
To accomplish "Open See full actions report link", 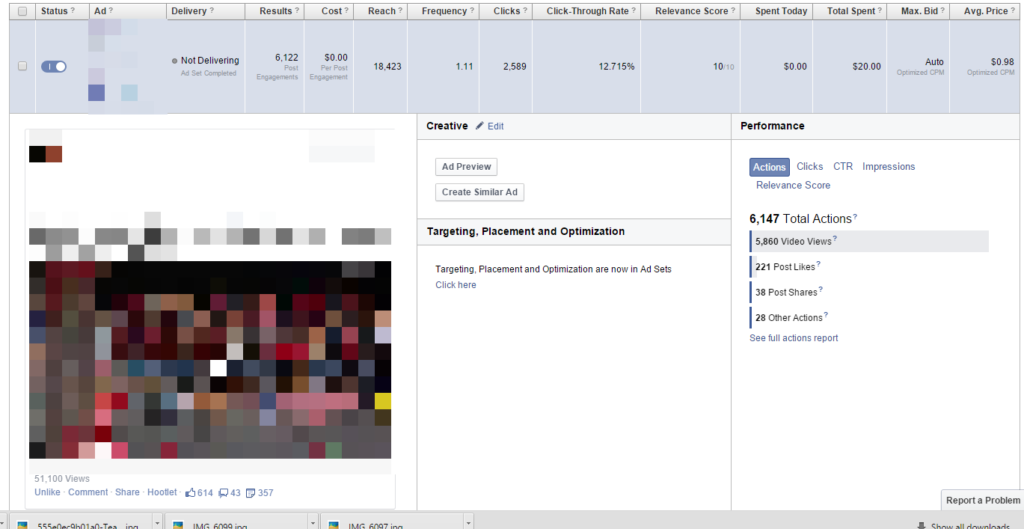I will 793,338.
